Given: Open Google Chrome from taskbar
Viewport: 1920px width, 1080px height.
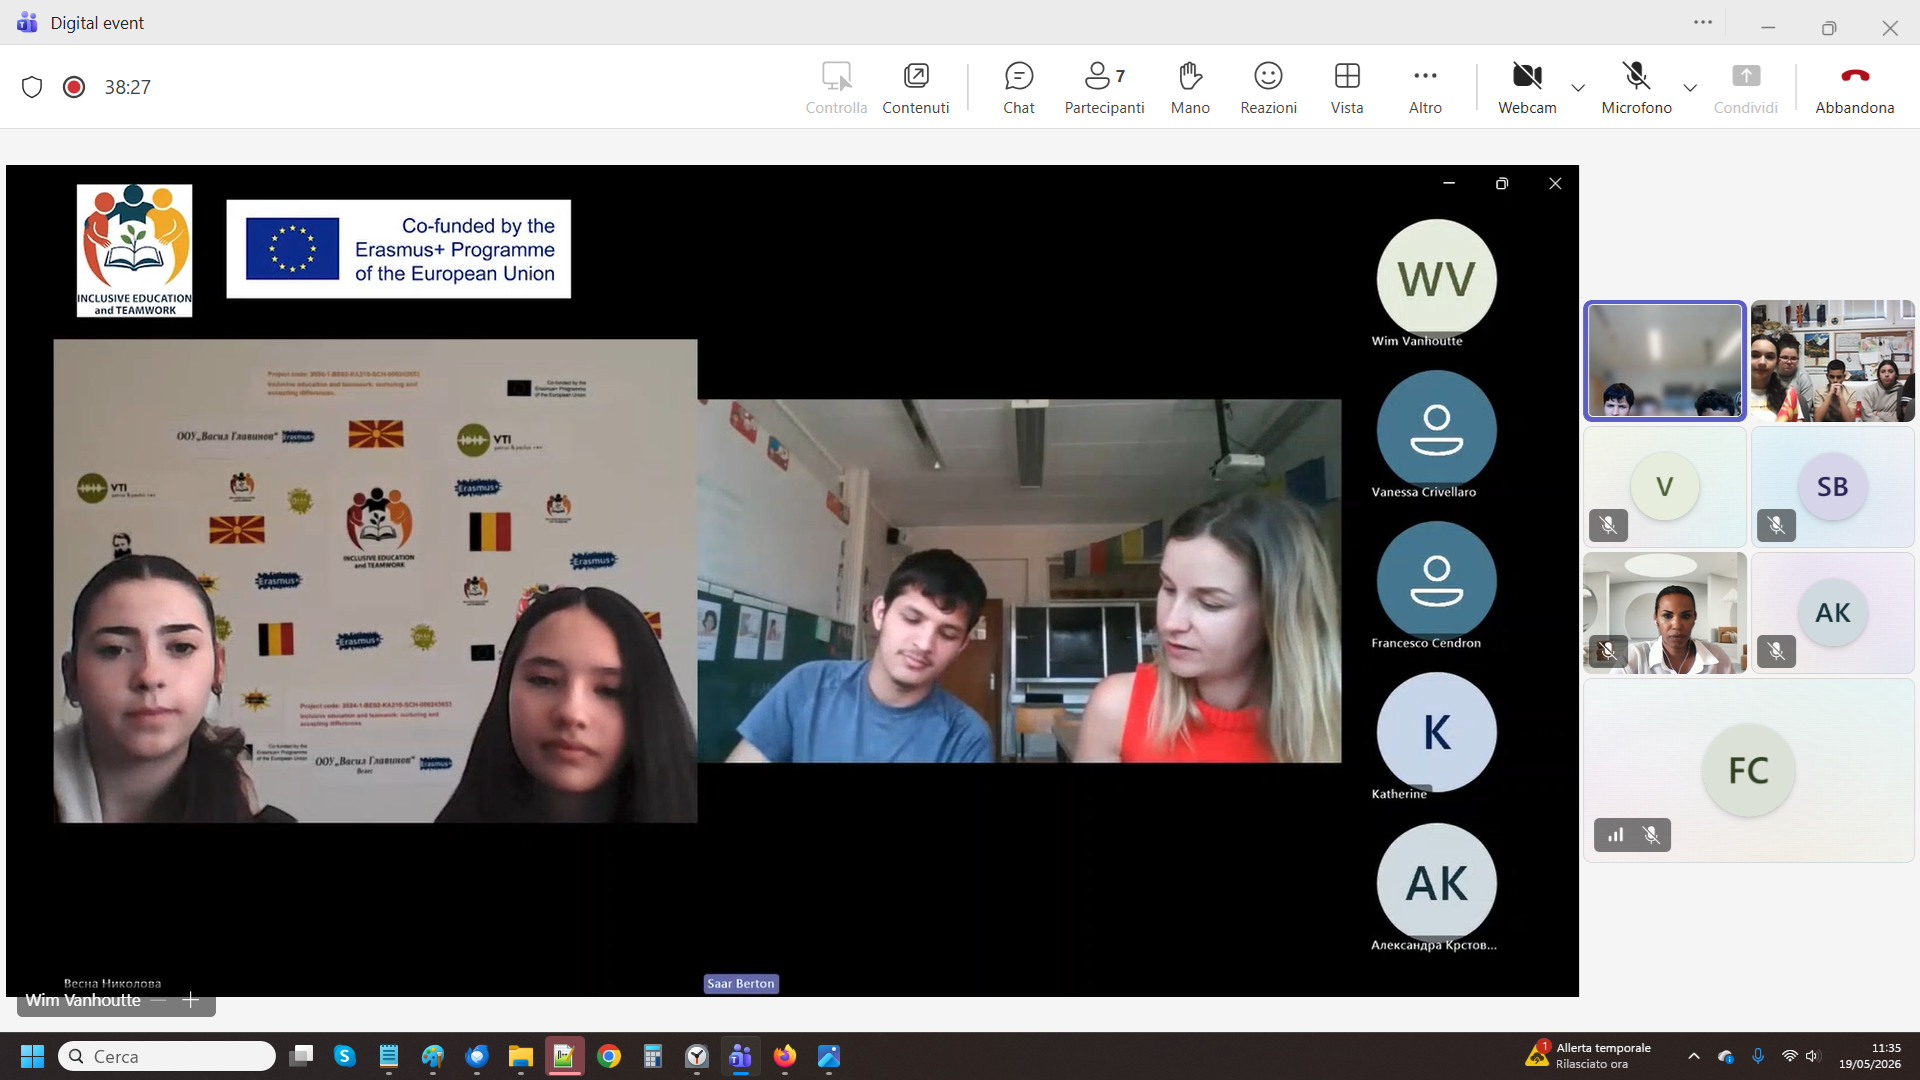Looking at the screenshot, I should (609, 1056).
